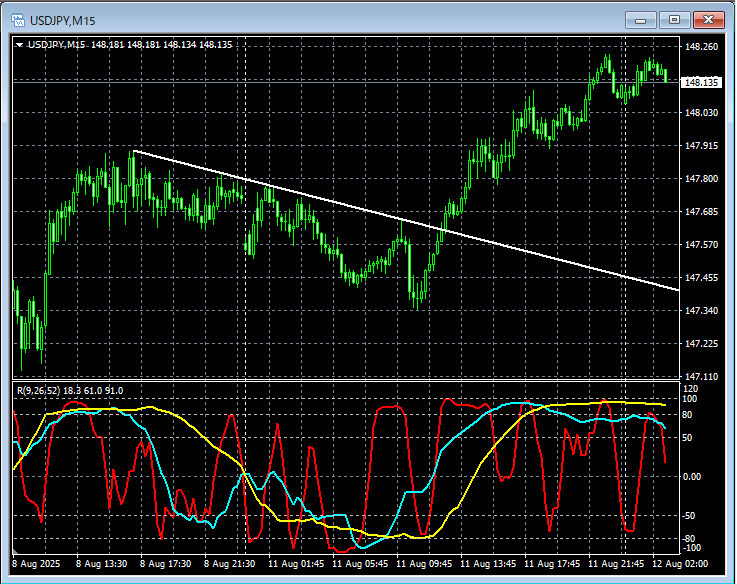Click the 147.225 price axis label
This screenshot has width=737, height=584.
[x=701, y=344]
